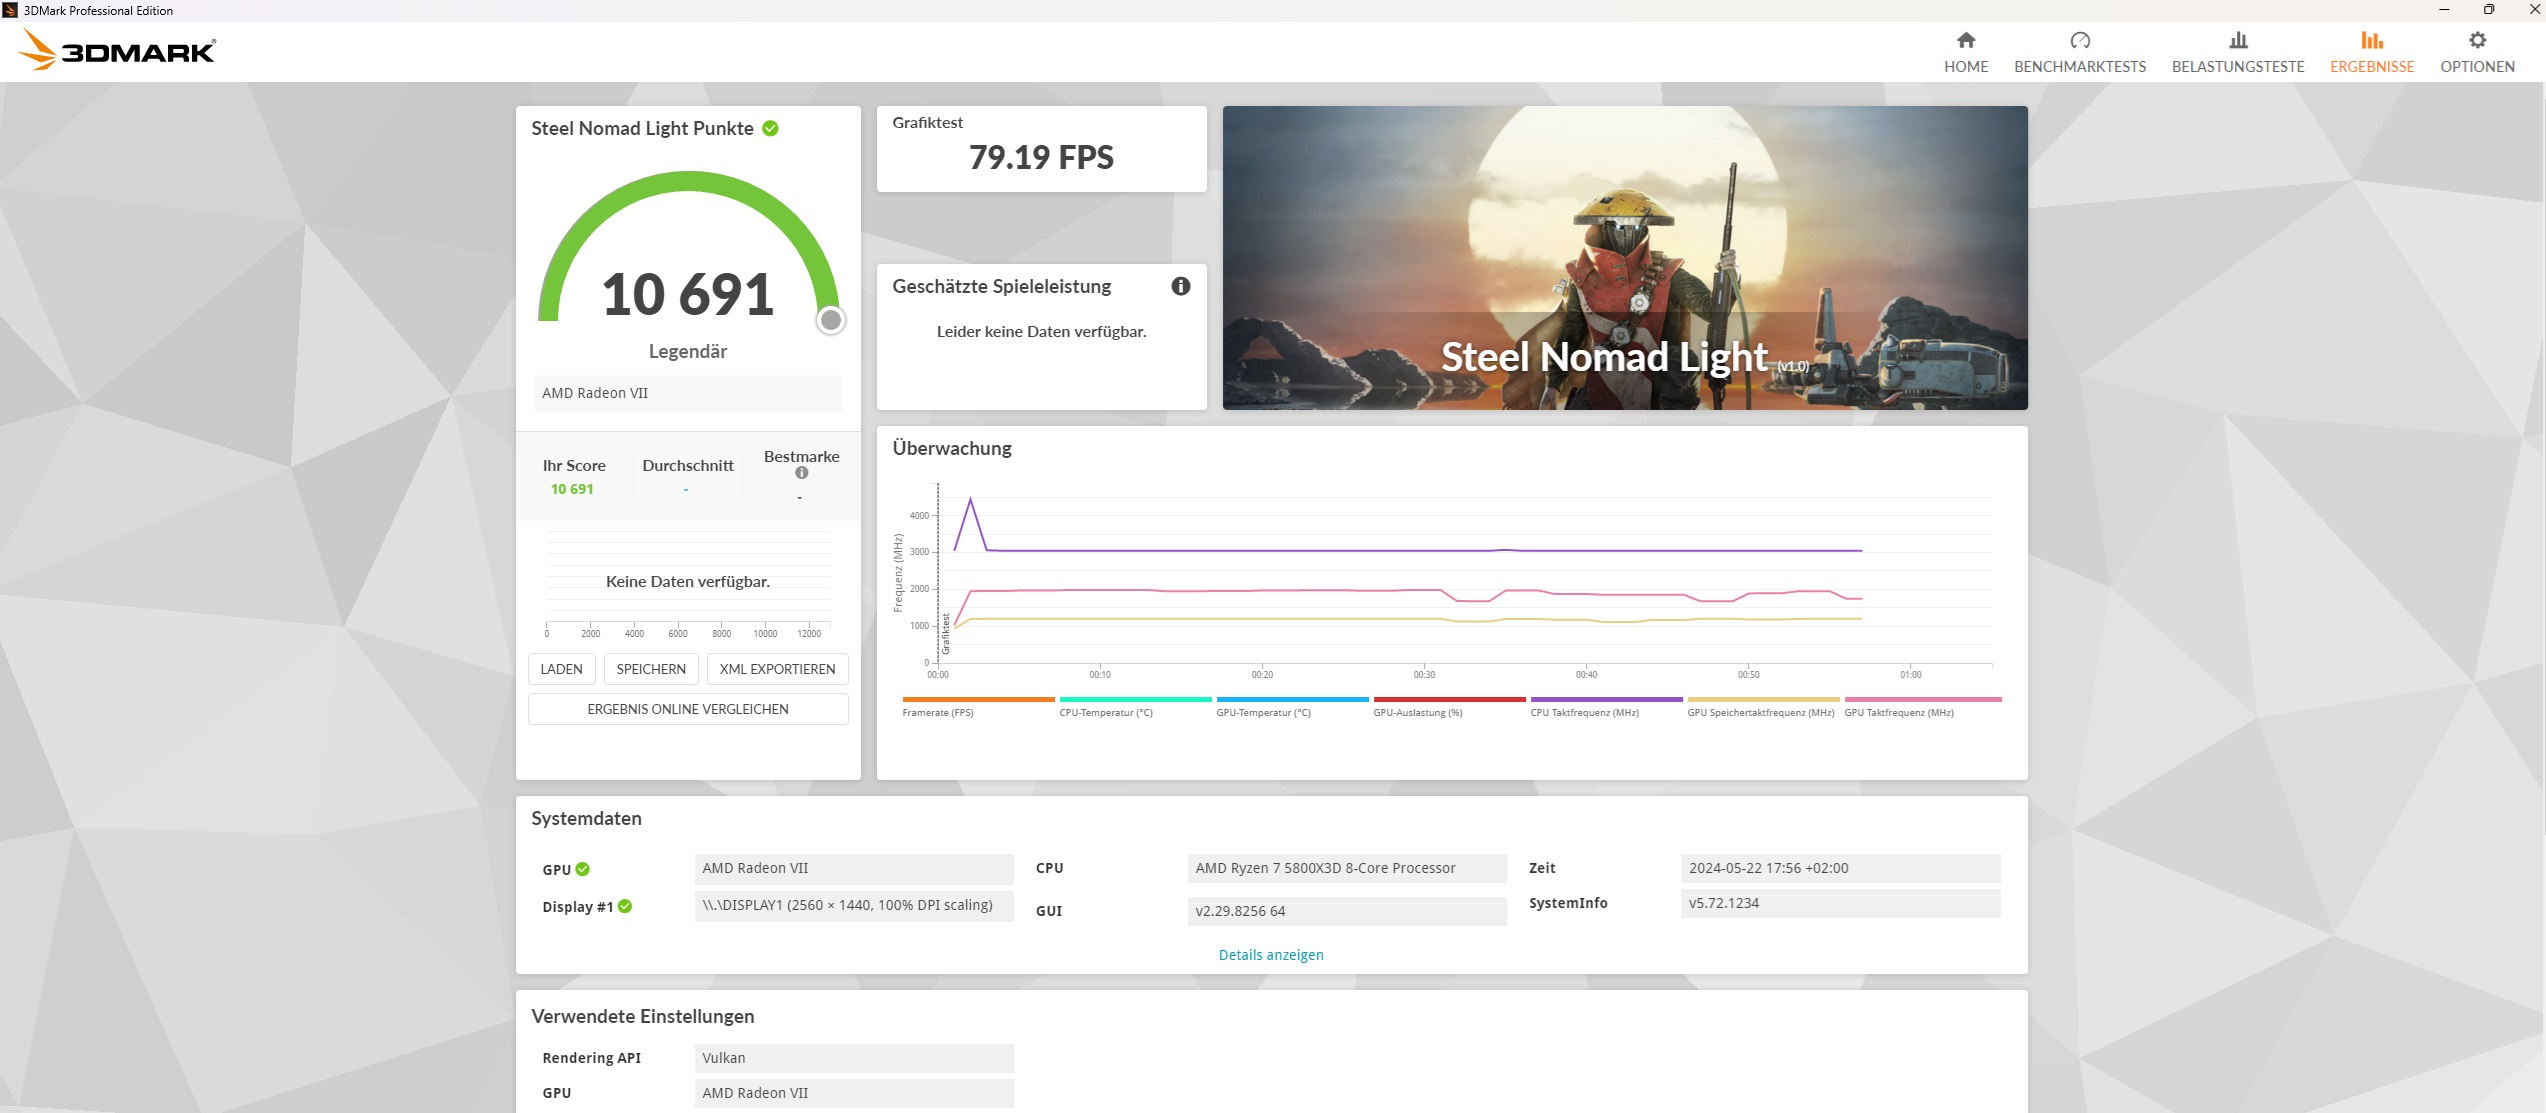Click XML EXPORTIEREN button
Screen dimensions: 2546x1113
click(x=777, y=669)
